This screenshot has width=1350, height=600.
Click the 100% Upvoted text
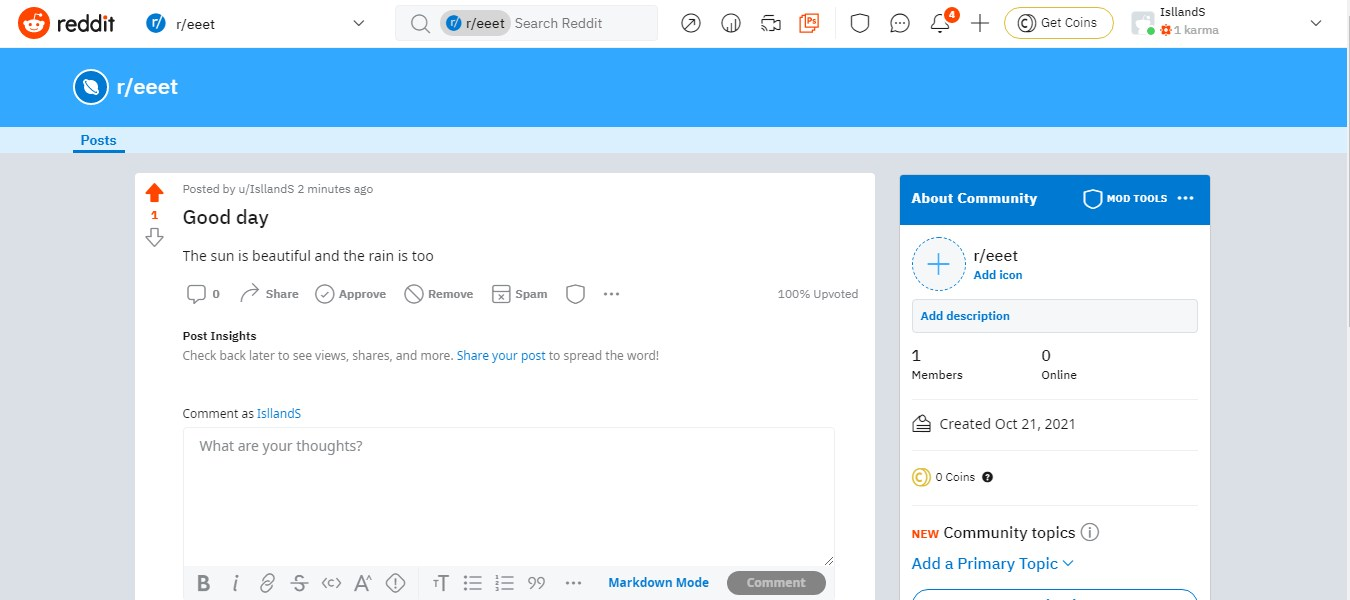(818, 294)
